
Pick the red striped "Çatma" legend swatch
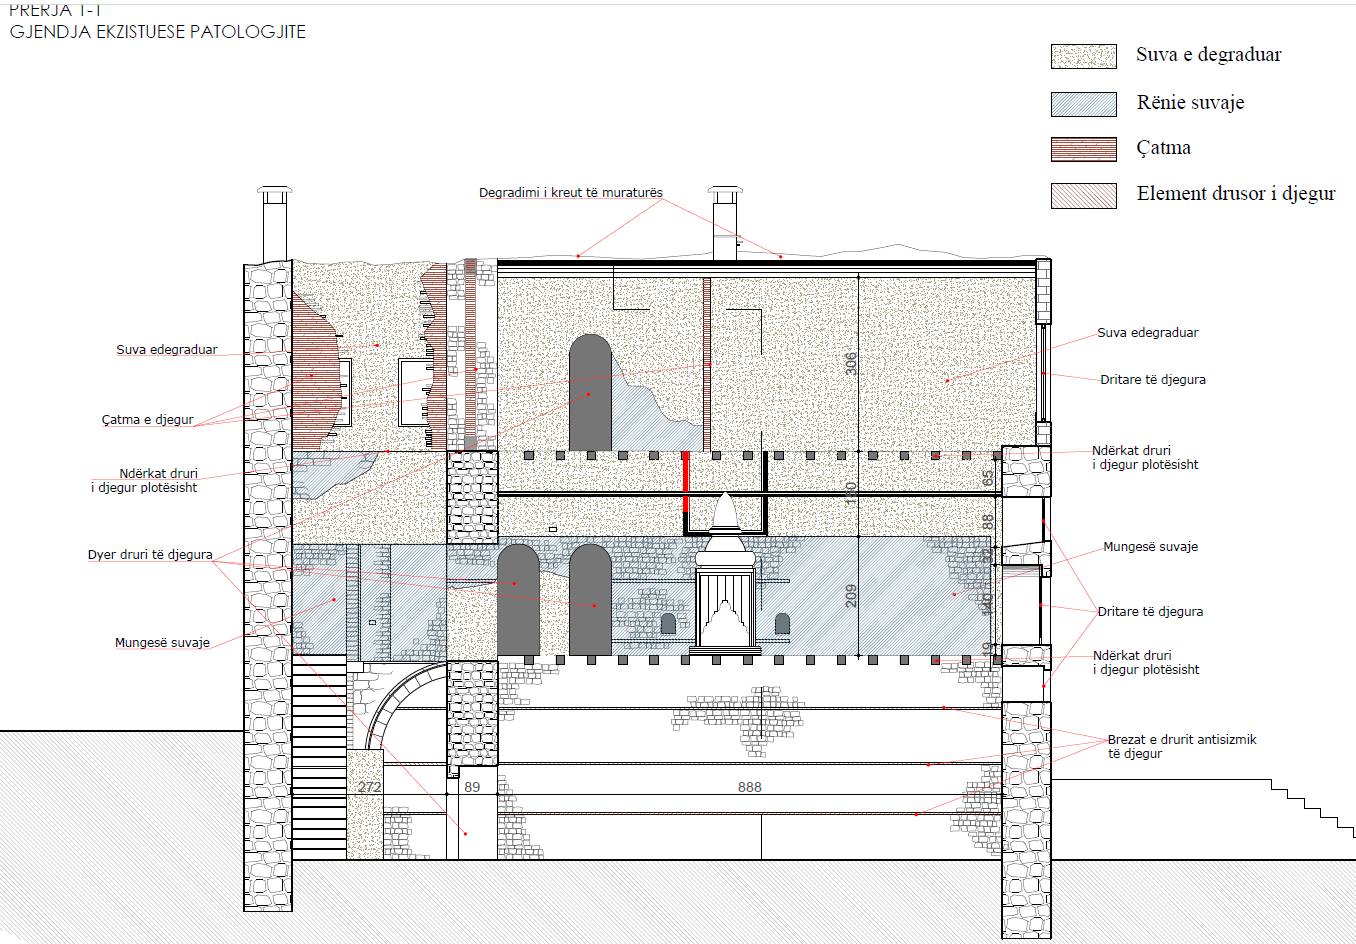coord(1083,149)
